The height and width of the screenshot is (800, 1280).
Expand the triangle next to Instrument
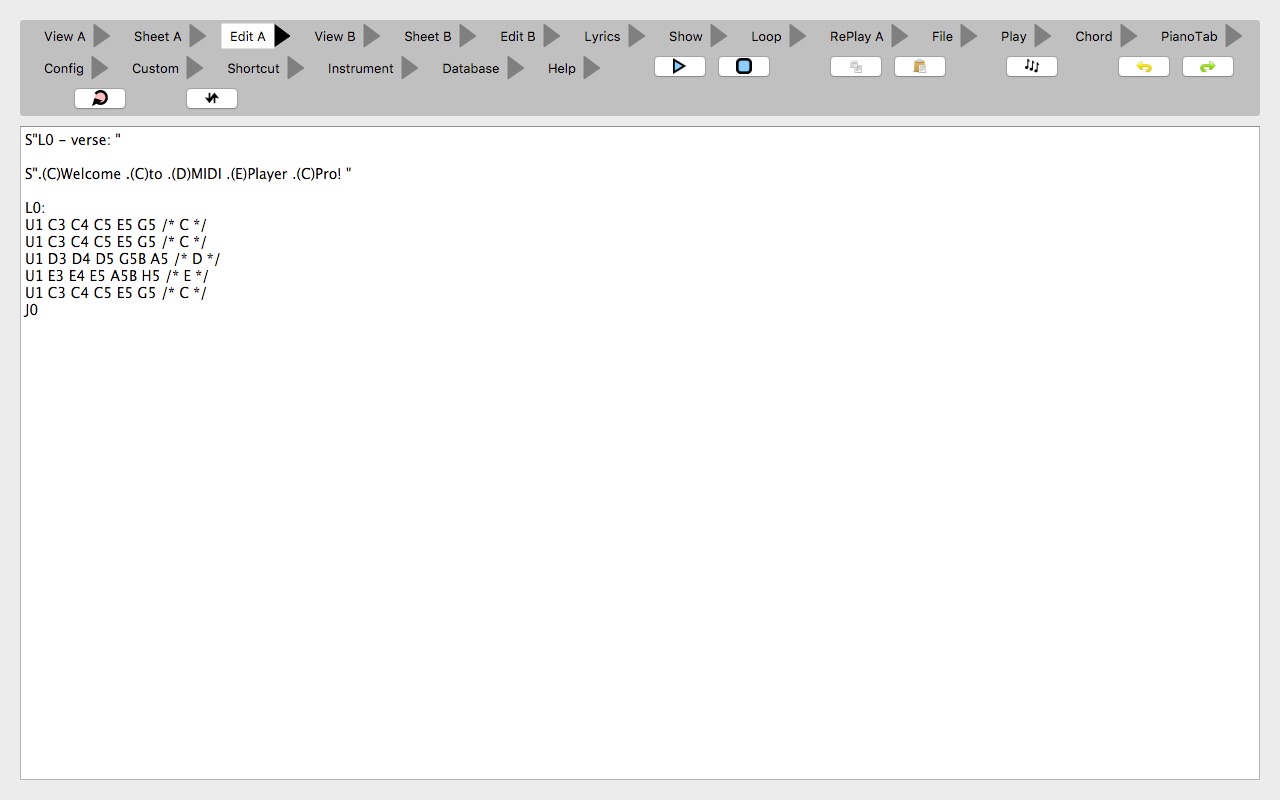tap(410, 69)
